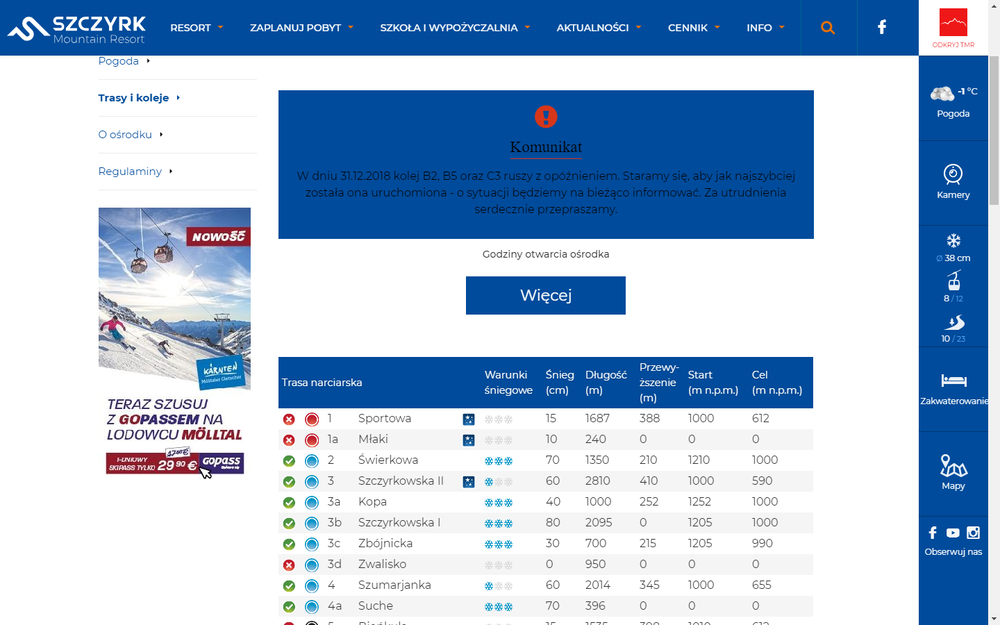Viewport: 1000px width, 625px height.
Task: Click the night-skiing icon for Sportowa
Action: click(x=469, y=419)
